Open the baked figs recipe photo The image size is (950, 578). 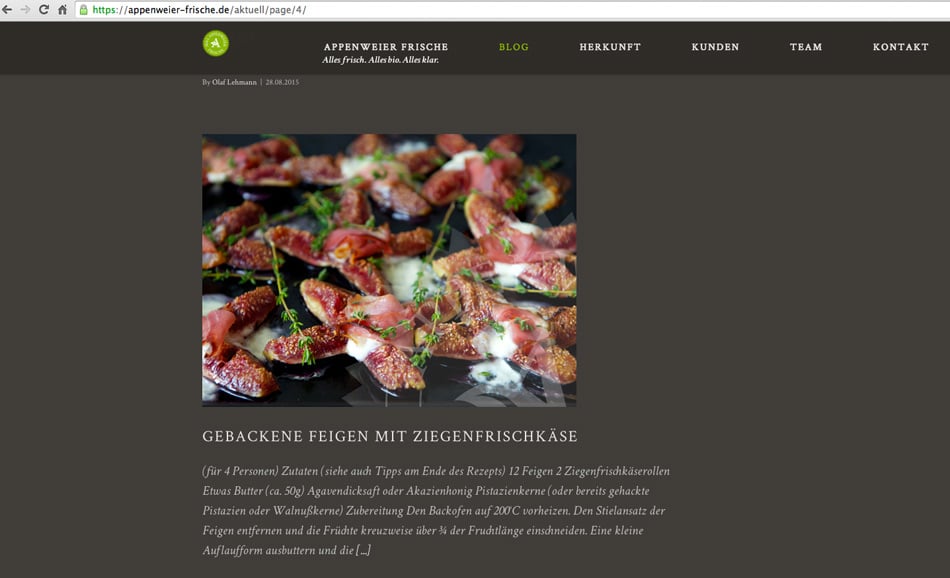pyautogui.click(x=389, y=270)
